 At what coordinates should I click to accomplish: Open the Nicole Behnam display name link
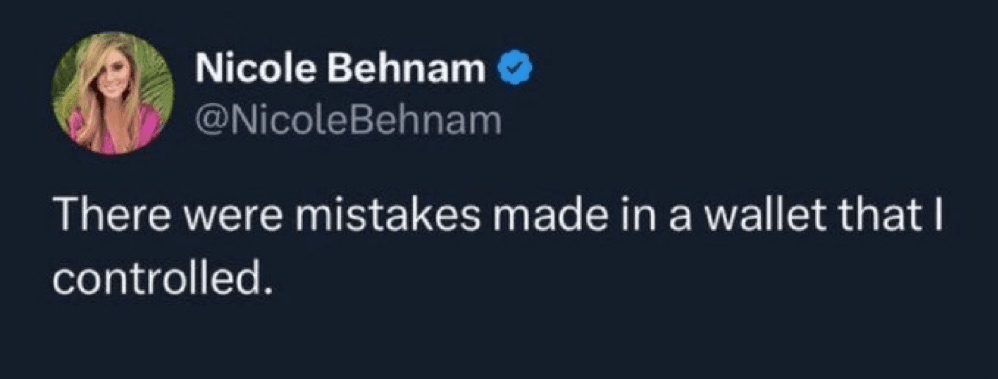341,69
